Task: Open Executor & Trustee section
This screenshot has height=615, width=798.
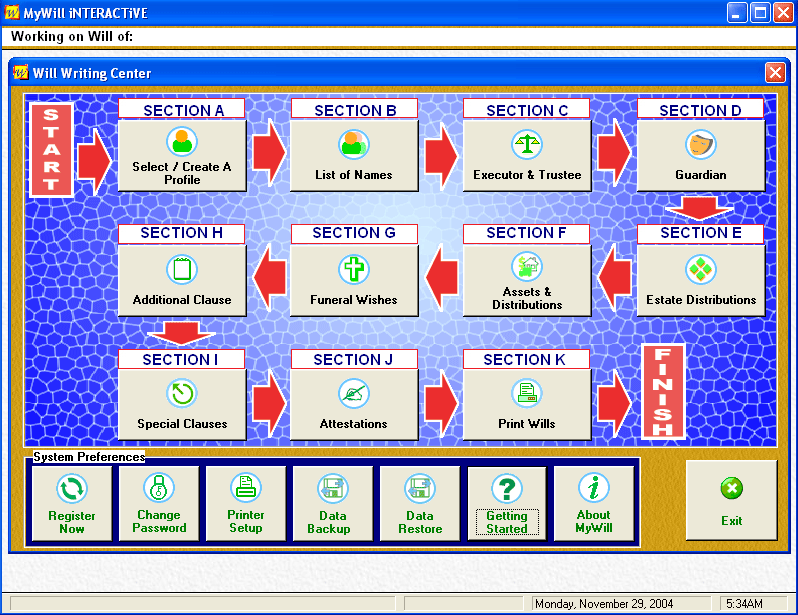Action: click(x=527, y=155)
